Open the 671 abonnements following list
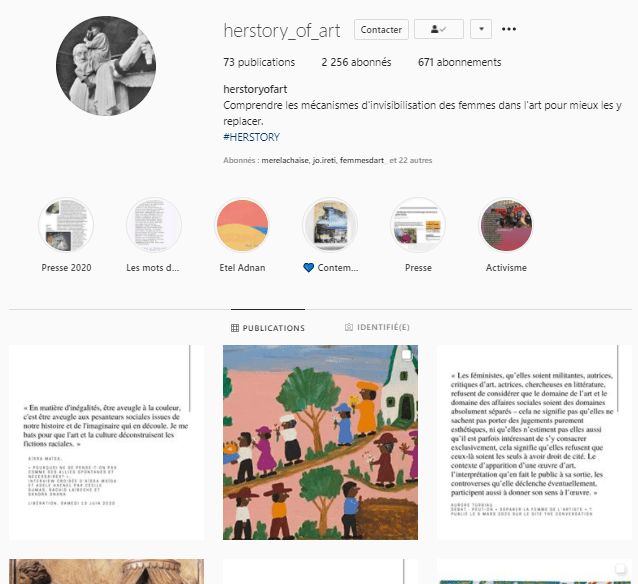This screenshot has width=638, height=584. [459, 62]
